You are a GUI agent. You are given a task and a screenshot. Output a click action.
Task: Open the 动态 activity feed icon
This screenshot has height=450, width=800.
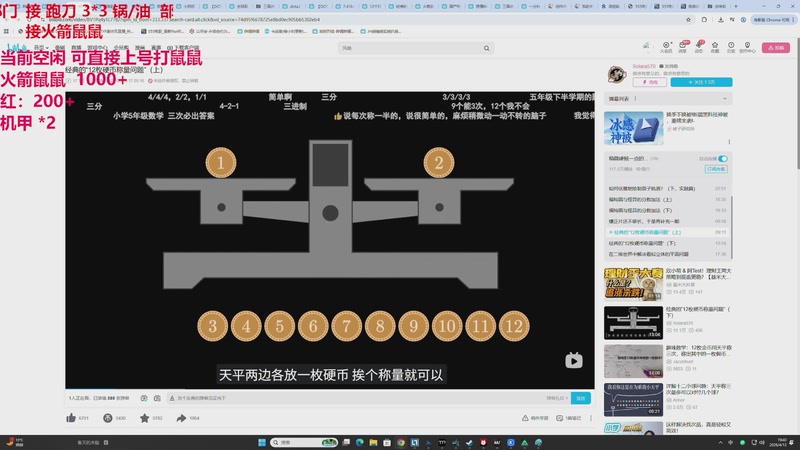click(699, 47)
